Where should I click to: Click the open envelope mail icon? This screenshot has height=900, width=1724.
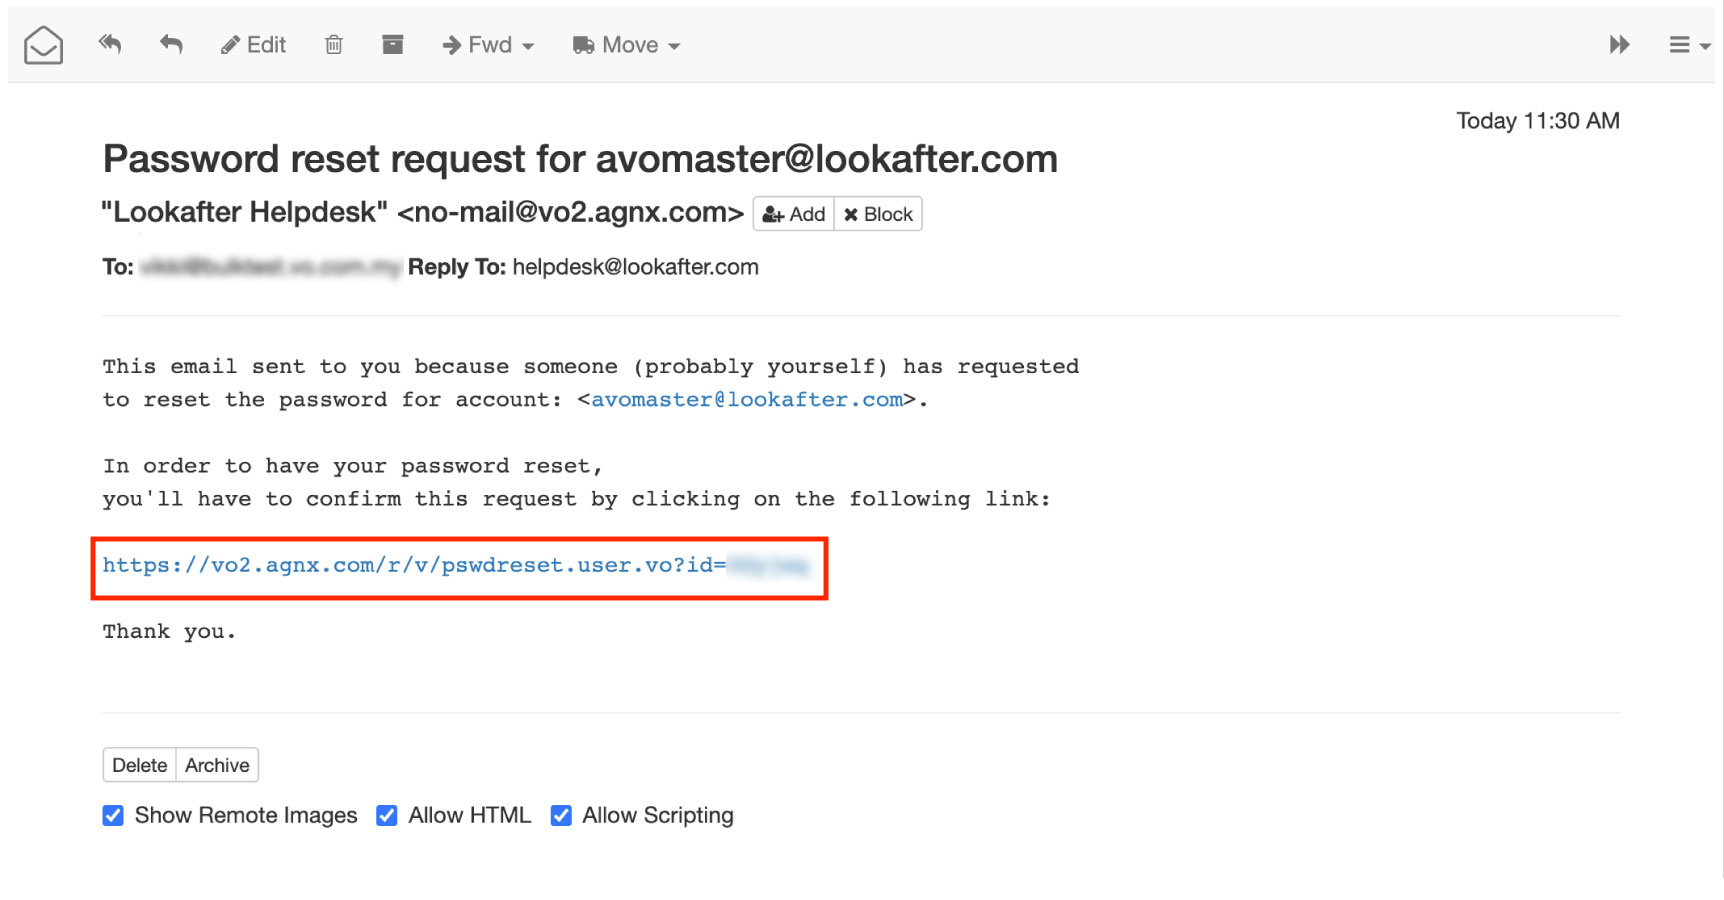(x=43, y=45)
